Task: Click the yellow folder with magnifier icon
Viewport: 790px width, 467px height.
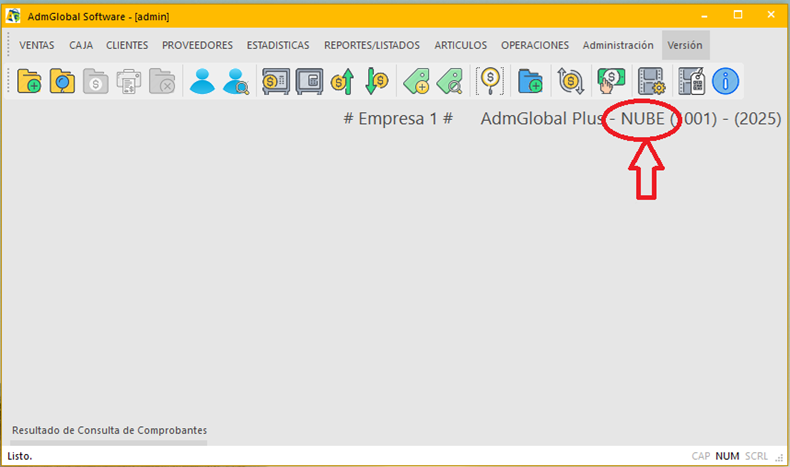Action: coord(62,81)
